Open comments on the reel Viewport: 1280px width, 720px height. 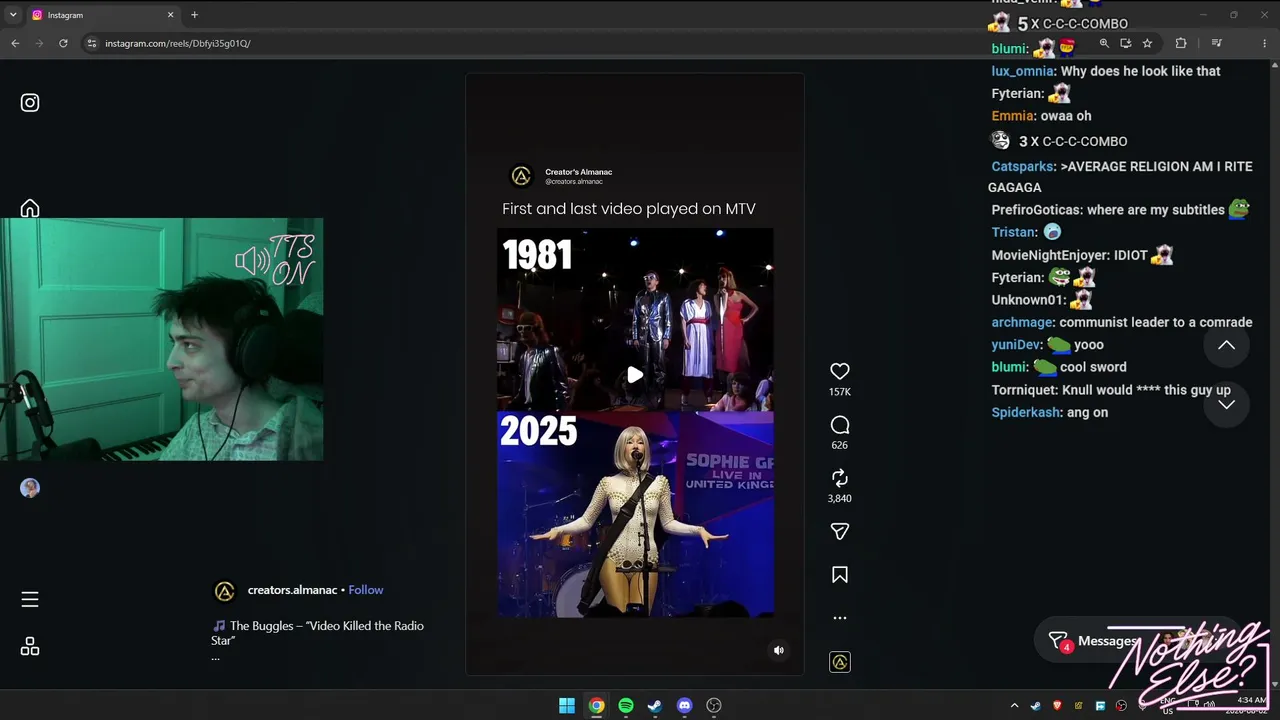(x=840, y=425)
